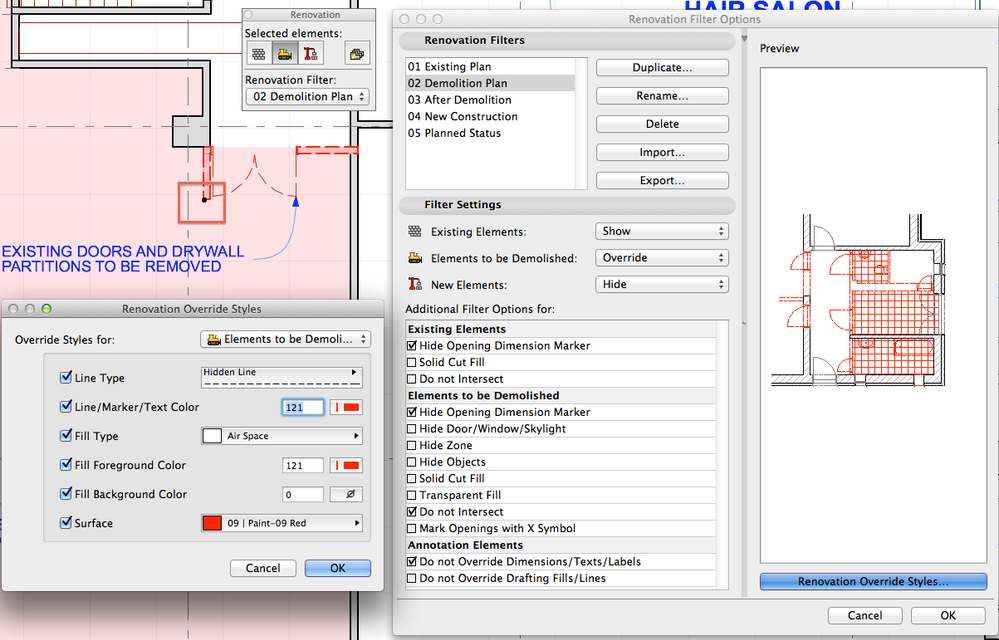Select 03 After Demolition in filter list

tap(460, 100)
